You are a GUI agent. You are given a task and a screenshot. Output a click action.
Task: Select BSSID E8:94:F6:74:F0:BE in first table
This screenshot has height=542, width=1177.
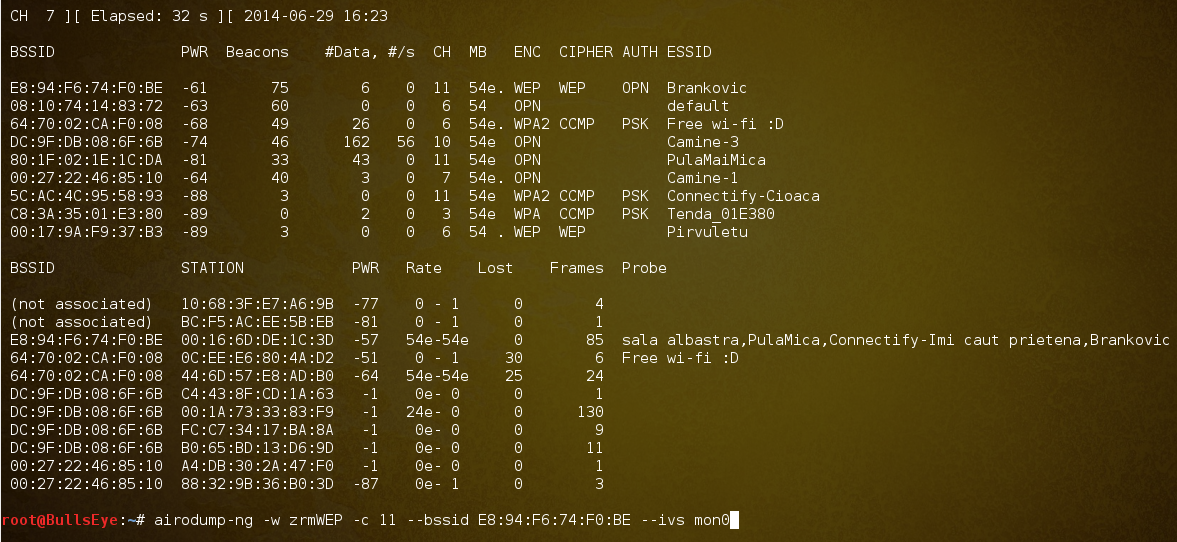tap(86, 88)
